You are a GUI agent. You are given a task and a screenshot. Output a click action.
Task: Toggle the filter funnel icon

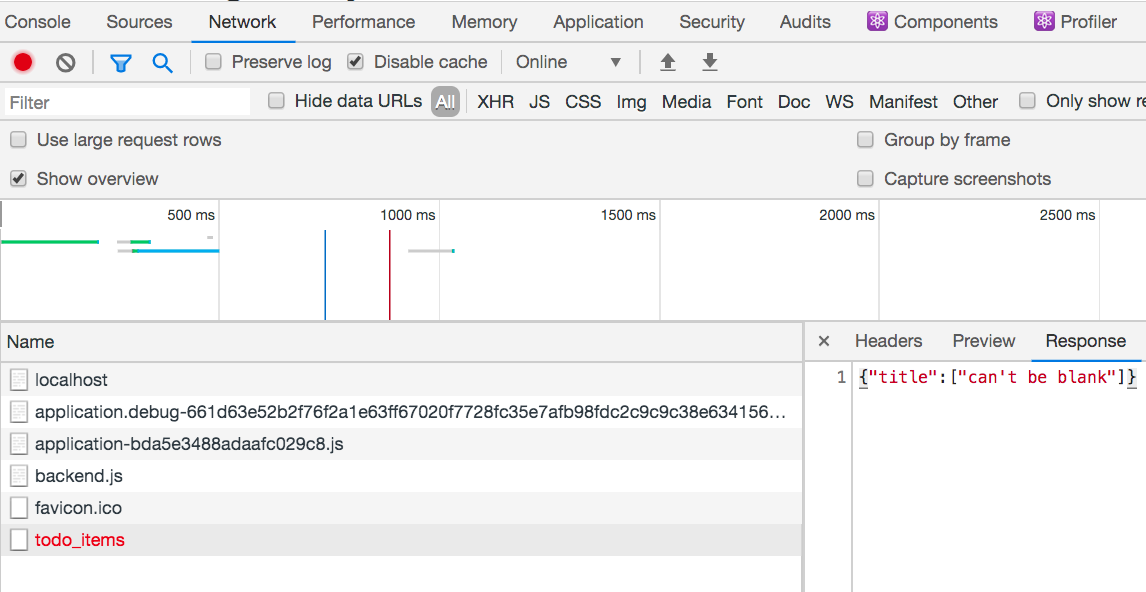point(121,62)
